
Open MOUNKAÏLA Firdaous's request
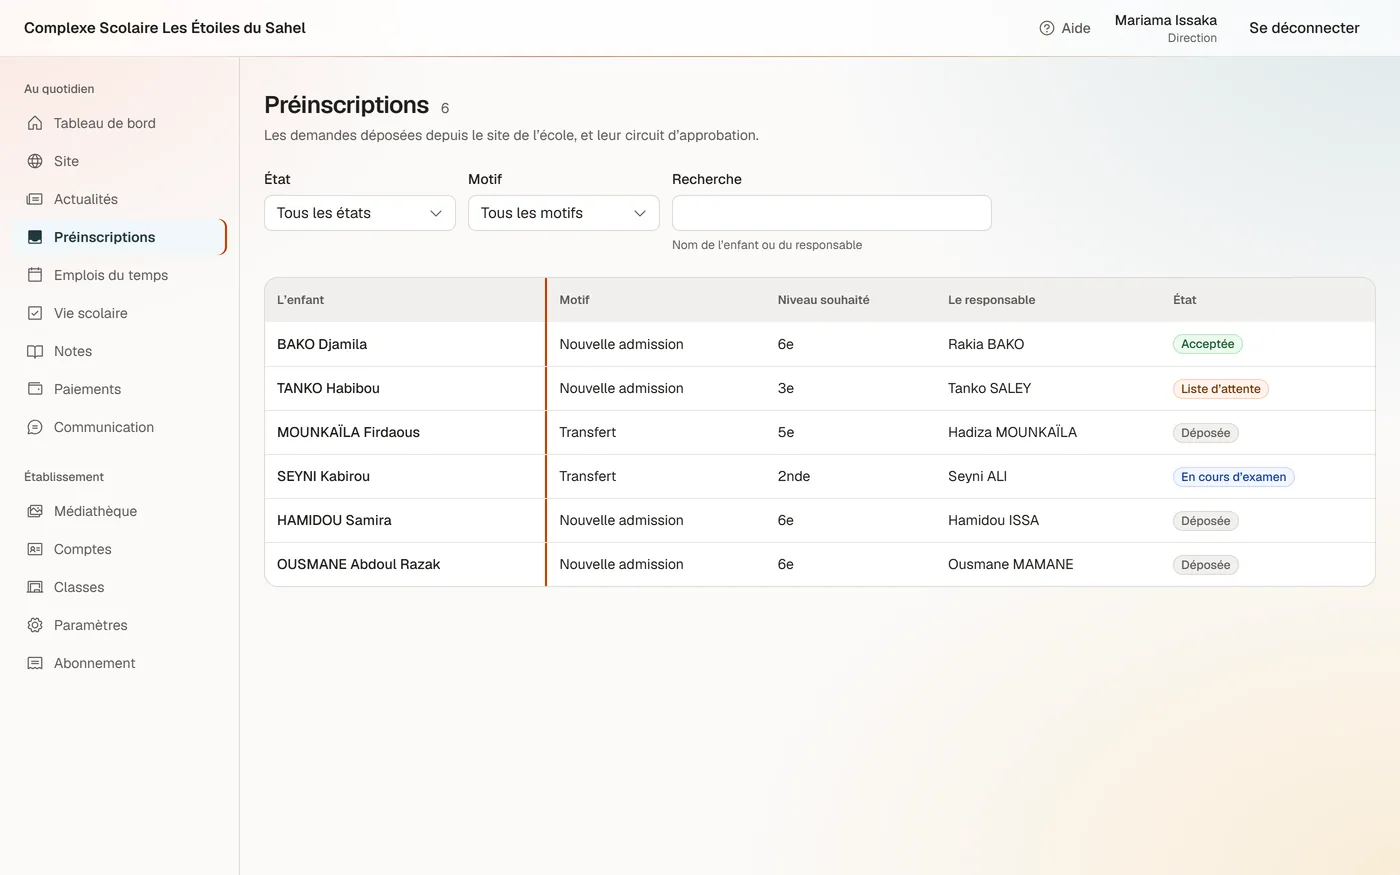tap(820, 432)
